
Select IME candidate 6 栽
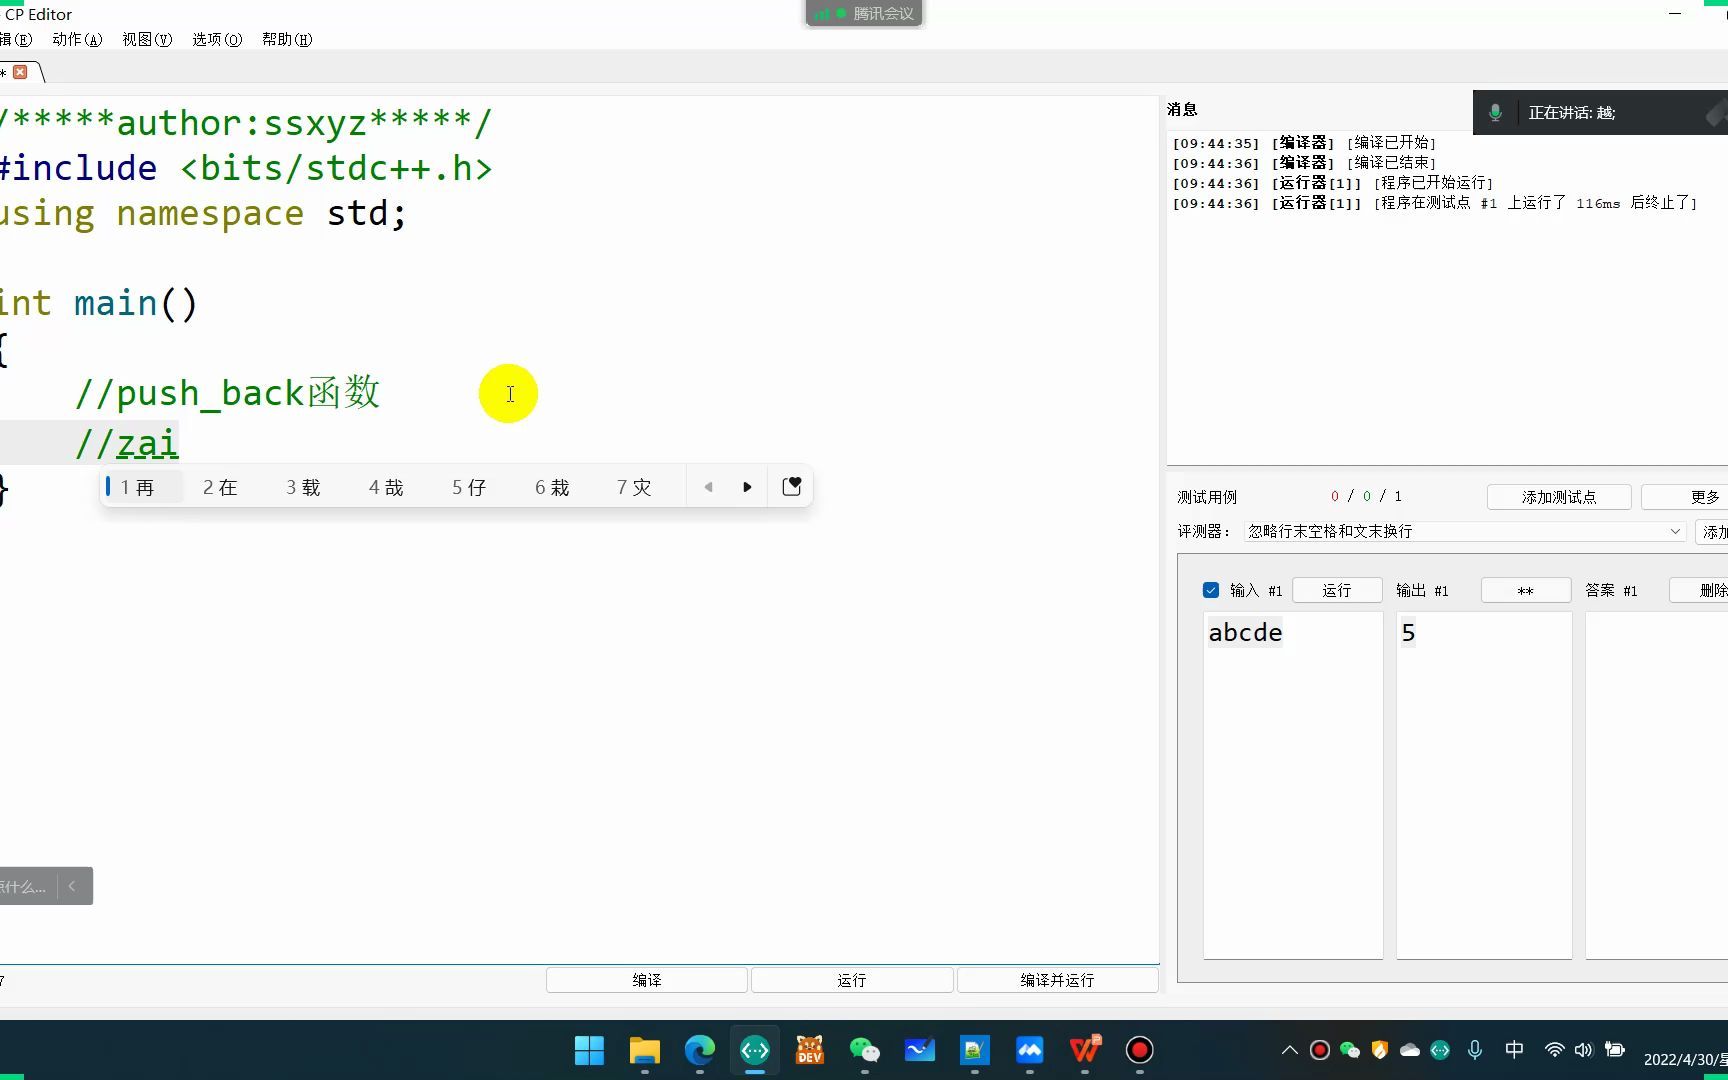(x=552, y=487)
